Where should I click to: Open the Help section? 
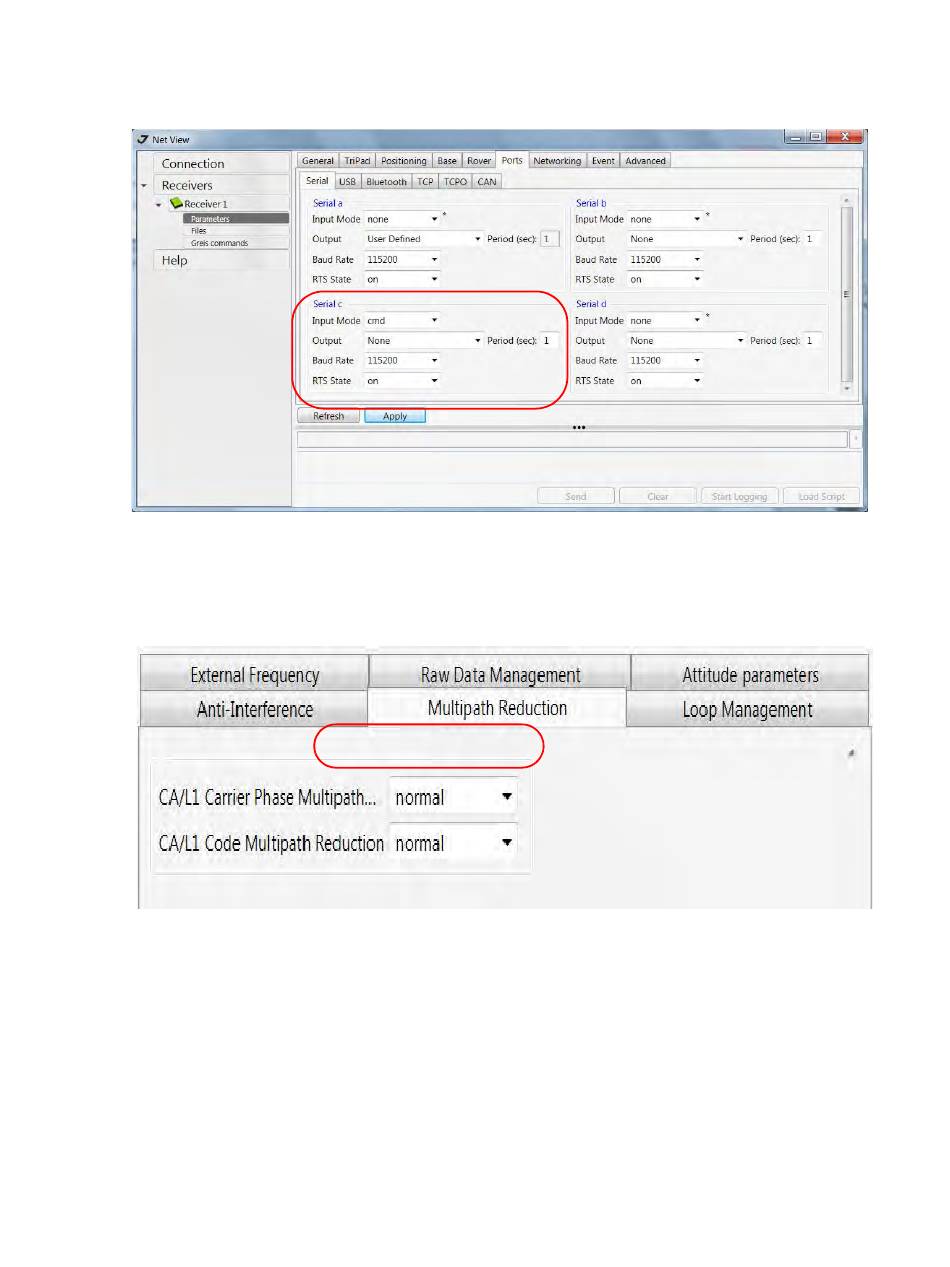point(221,261)
